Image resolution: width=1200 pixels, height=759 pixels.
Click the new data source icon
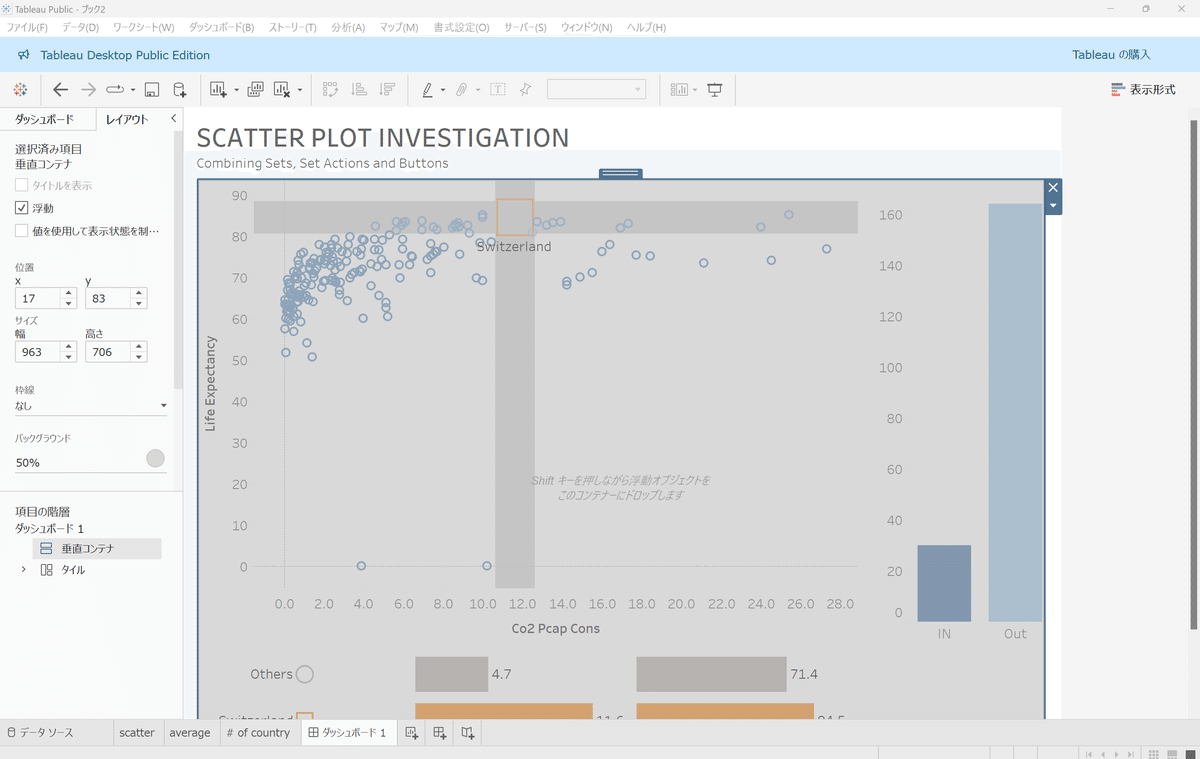click(x=179, y=90)
